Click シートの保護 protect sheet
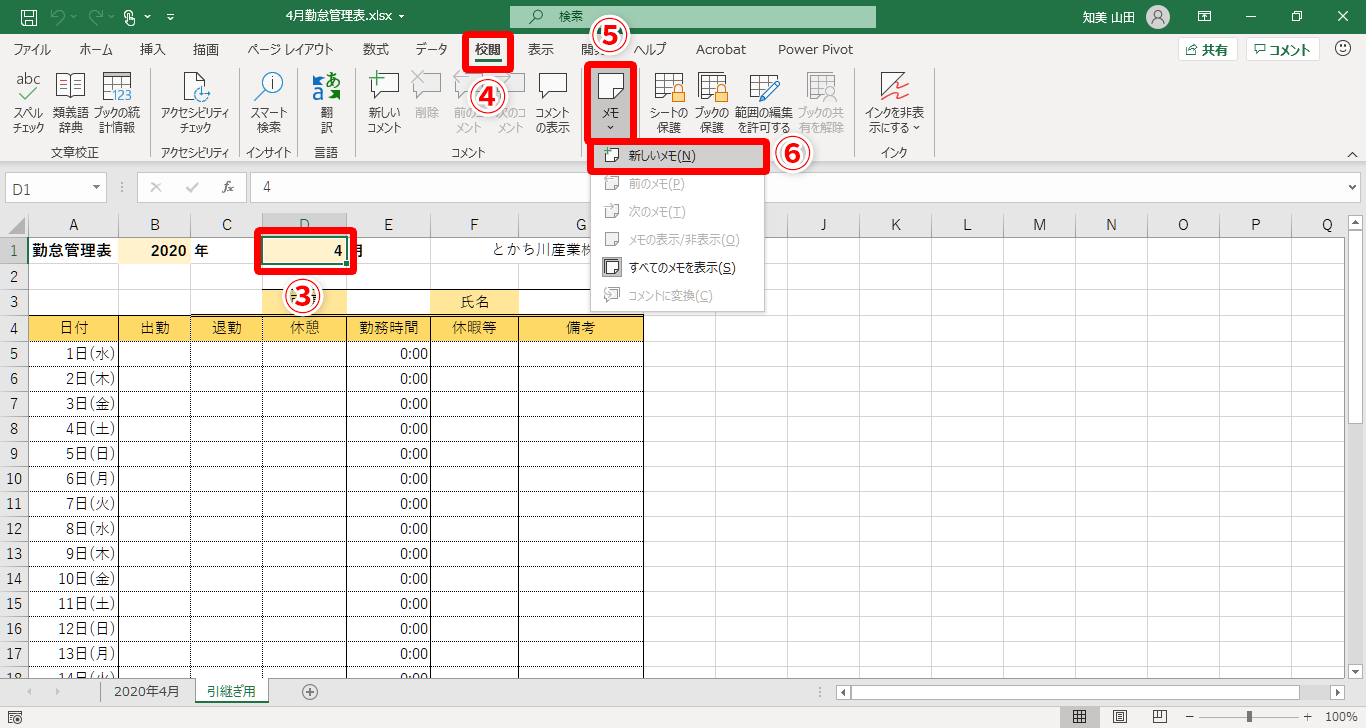 point(669,104)
